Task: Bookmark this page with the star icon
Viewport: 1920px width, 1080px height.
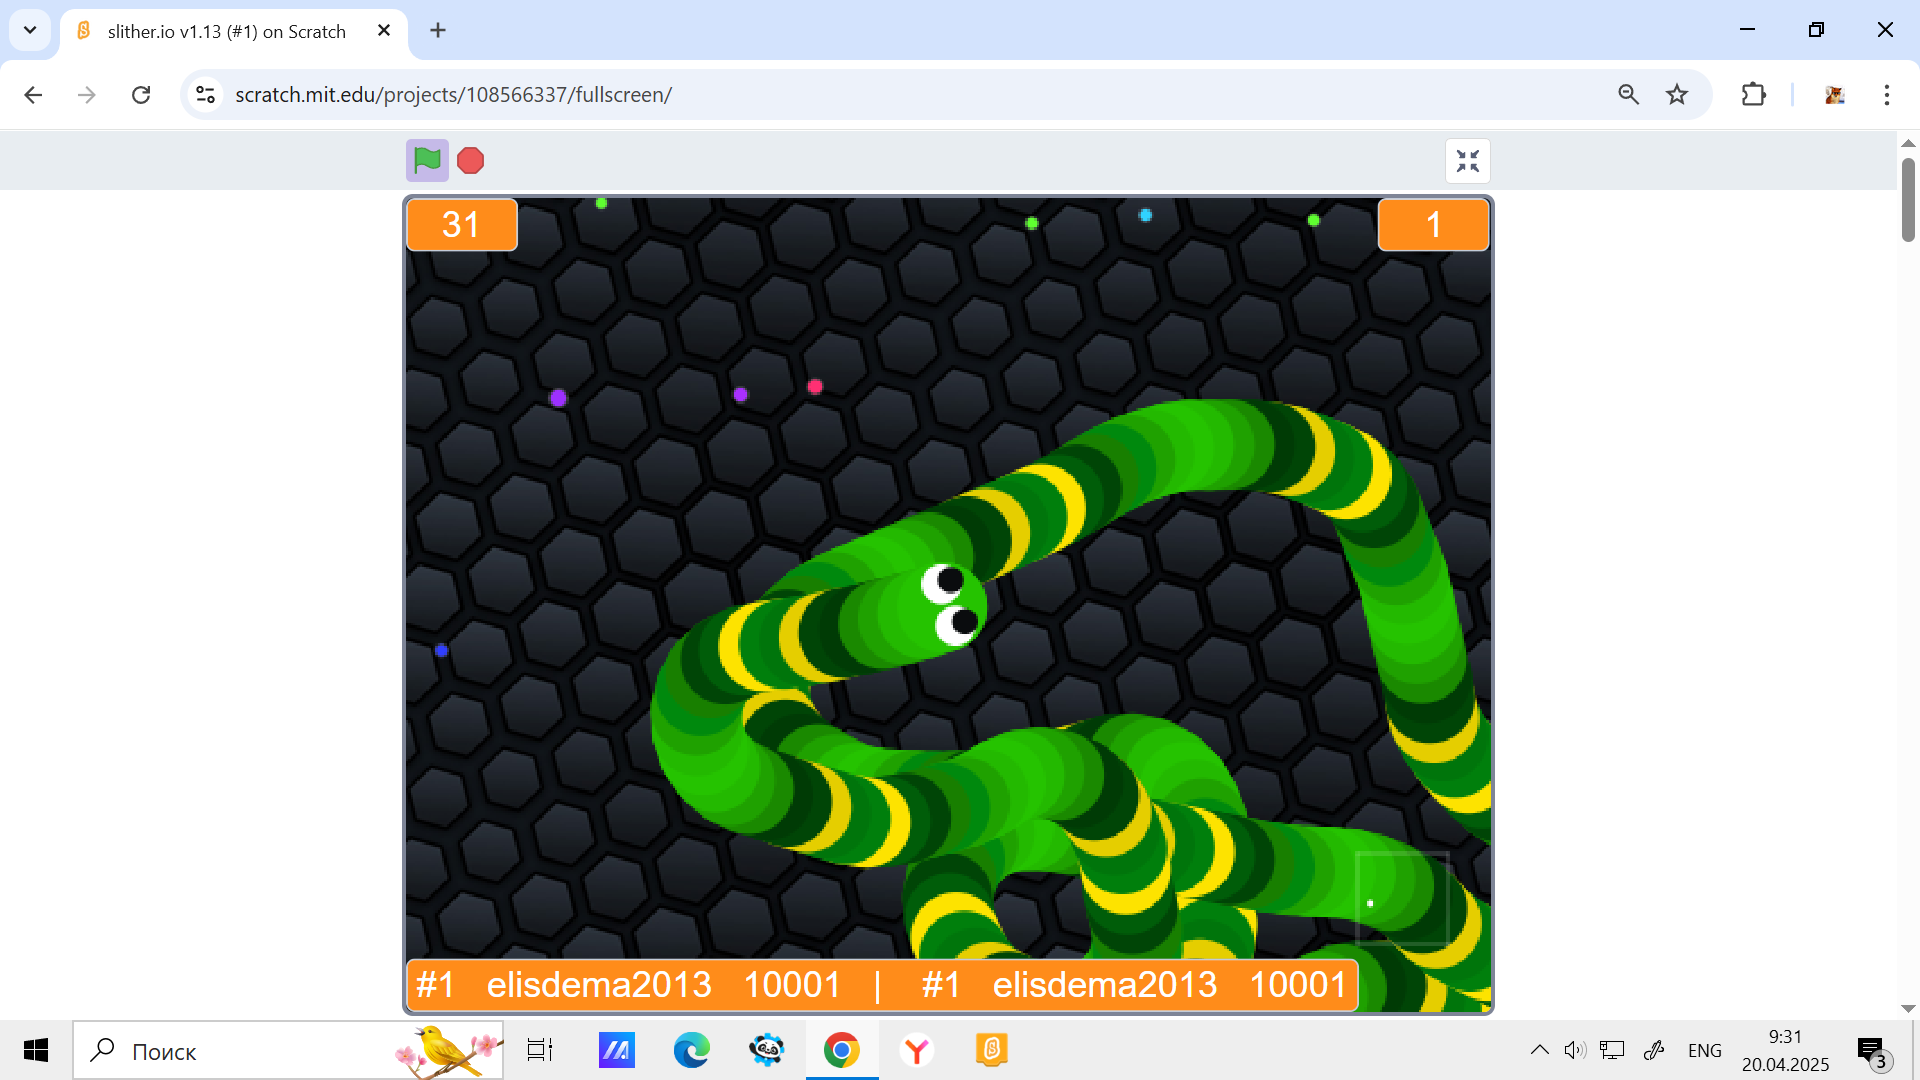Action: [1677, 94]
